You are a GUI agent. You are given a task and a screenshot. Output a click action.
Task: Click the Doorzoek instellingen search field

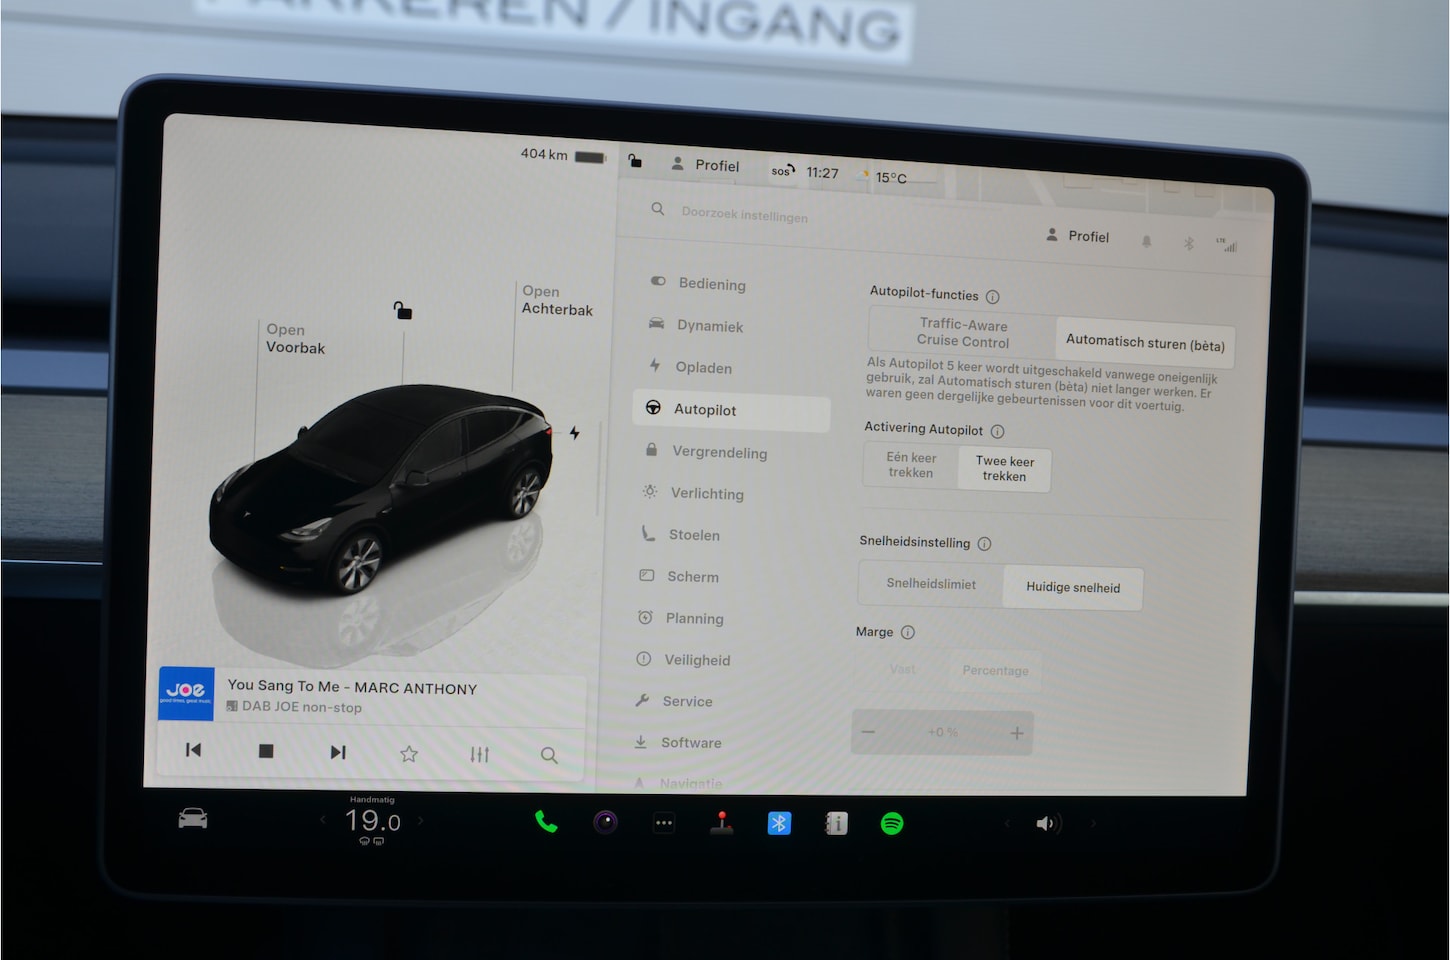(744, 214)
